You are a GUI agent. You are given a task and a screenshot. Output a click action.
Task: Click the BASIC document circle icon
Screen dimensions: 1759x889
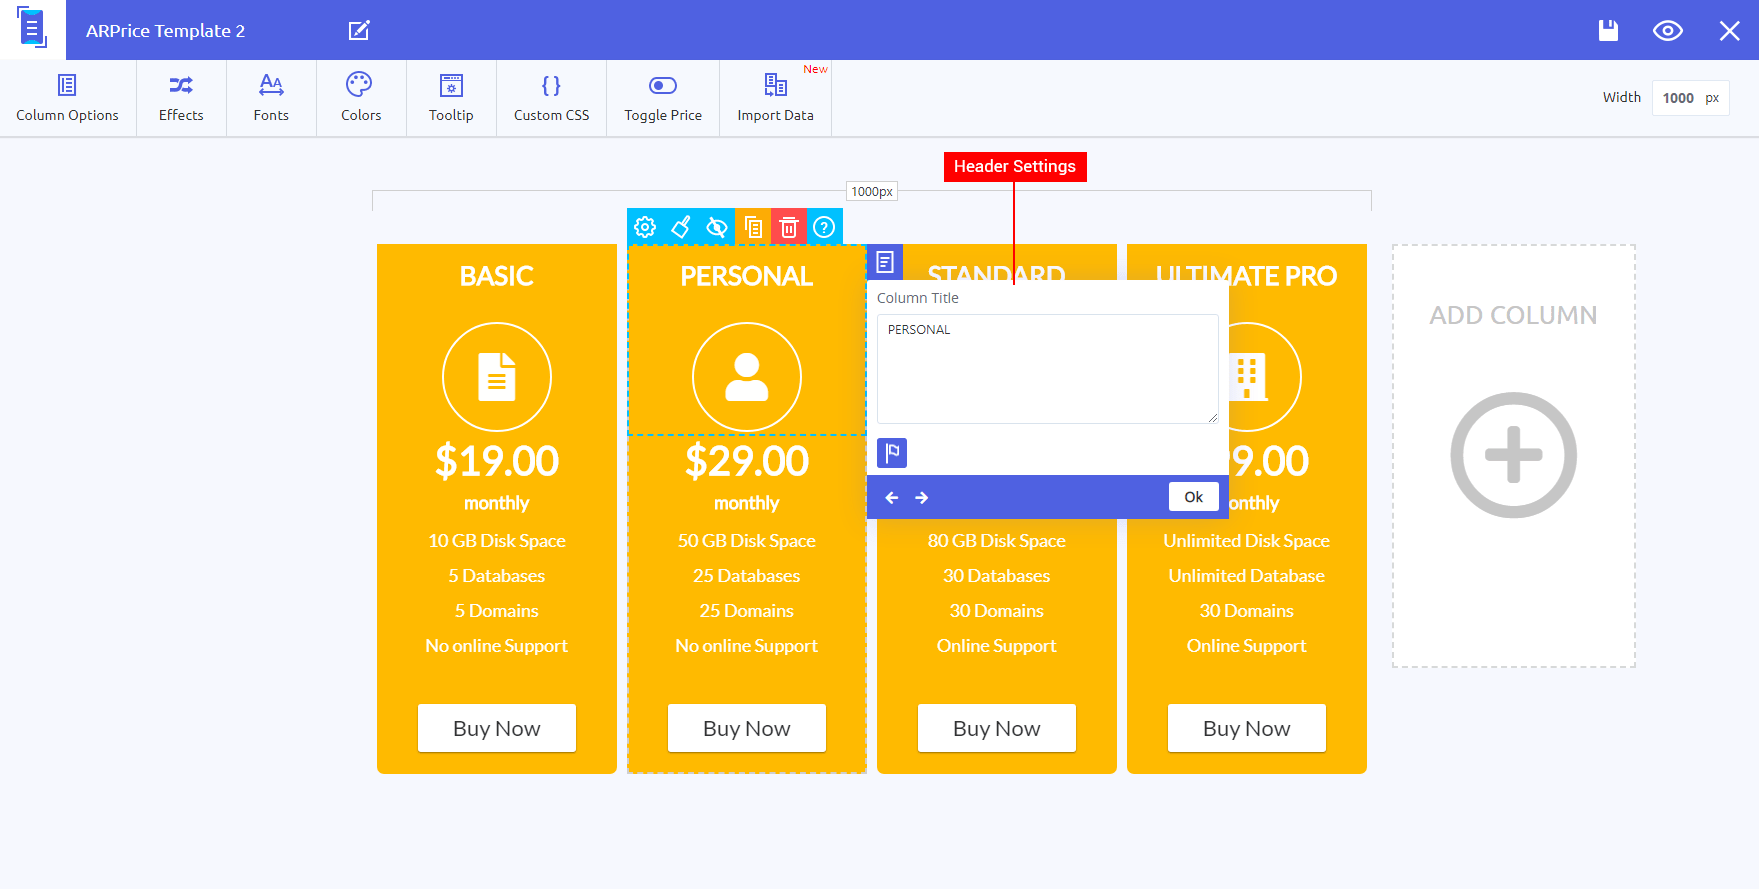497,377
